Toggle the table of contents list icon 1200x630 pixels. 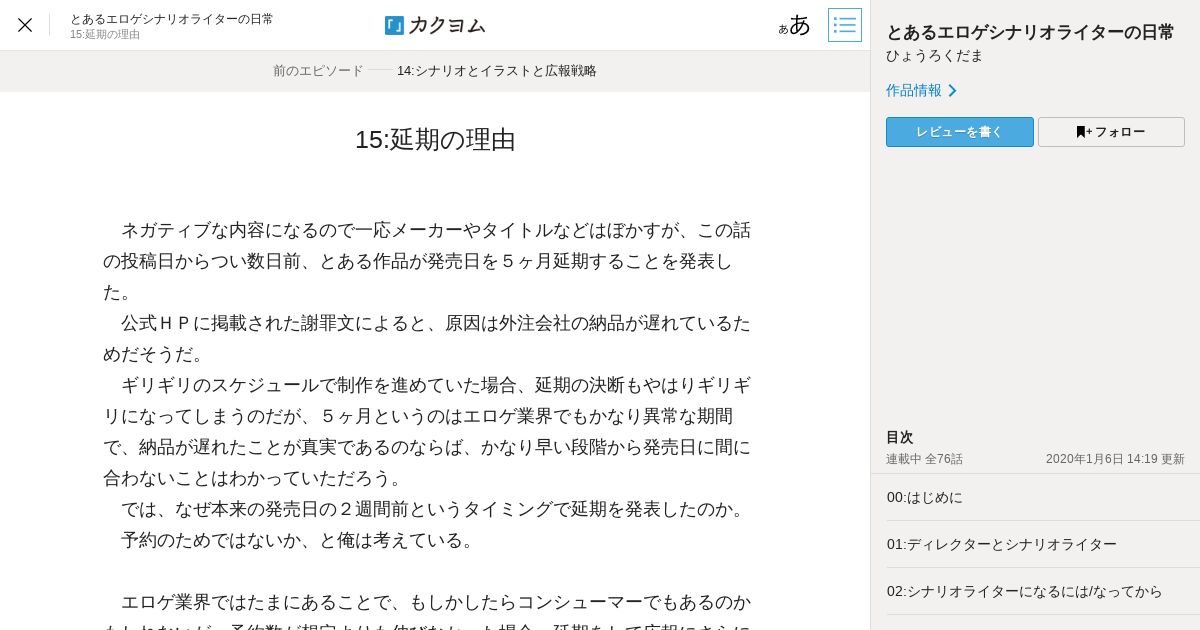[x=845, y=25]
